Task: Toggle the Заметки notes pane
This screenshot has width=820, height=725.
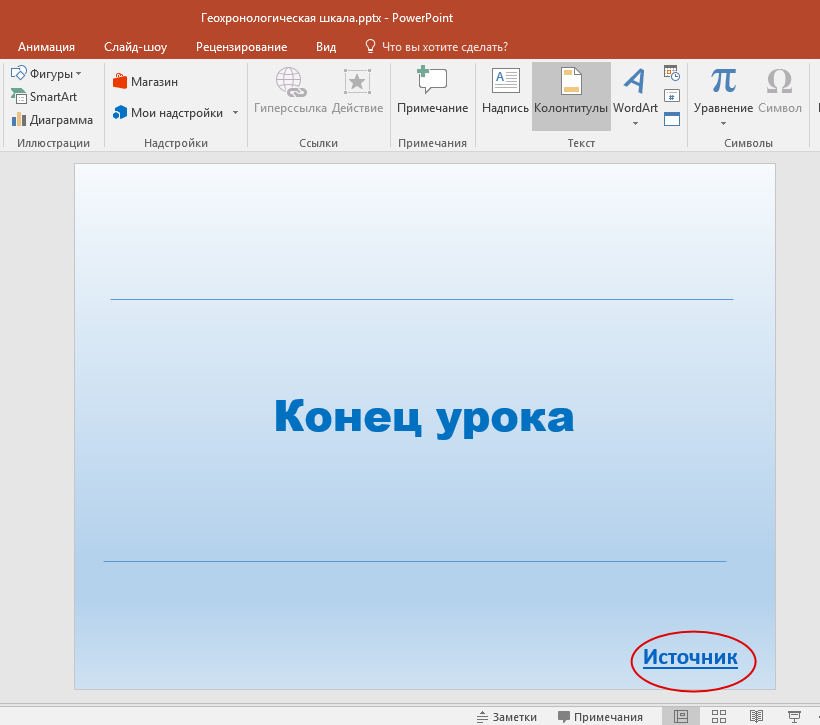Action: [x=507, y=717]
